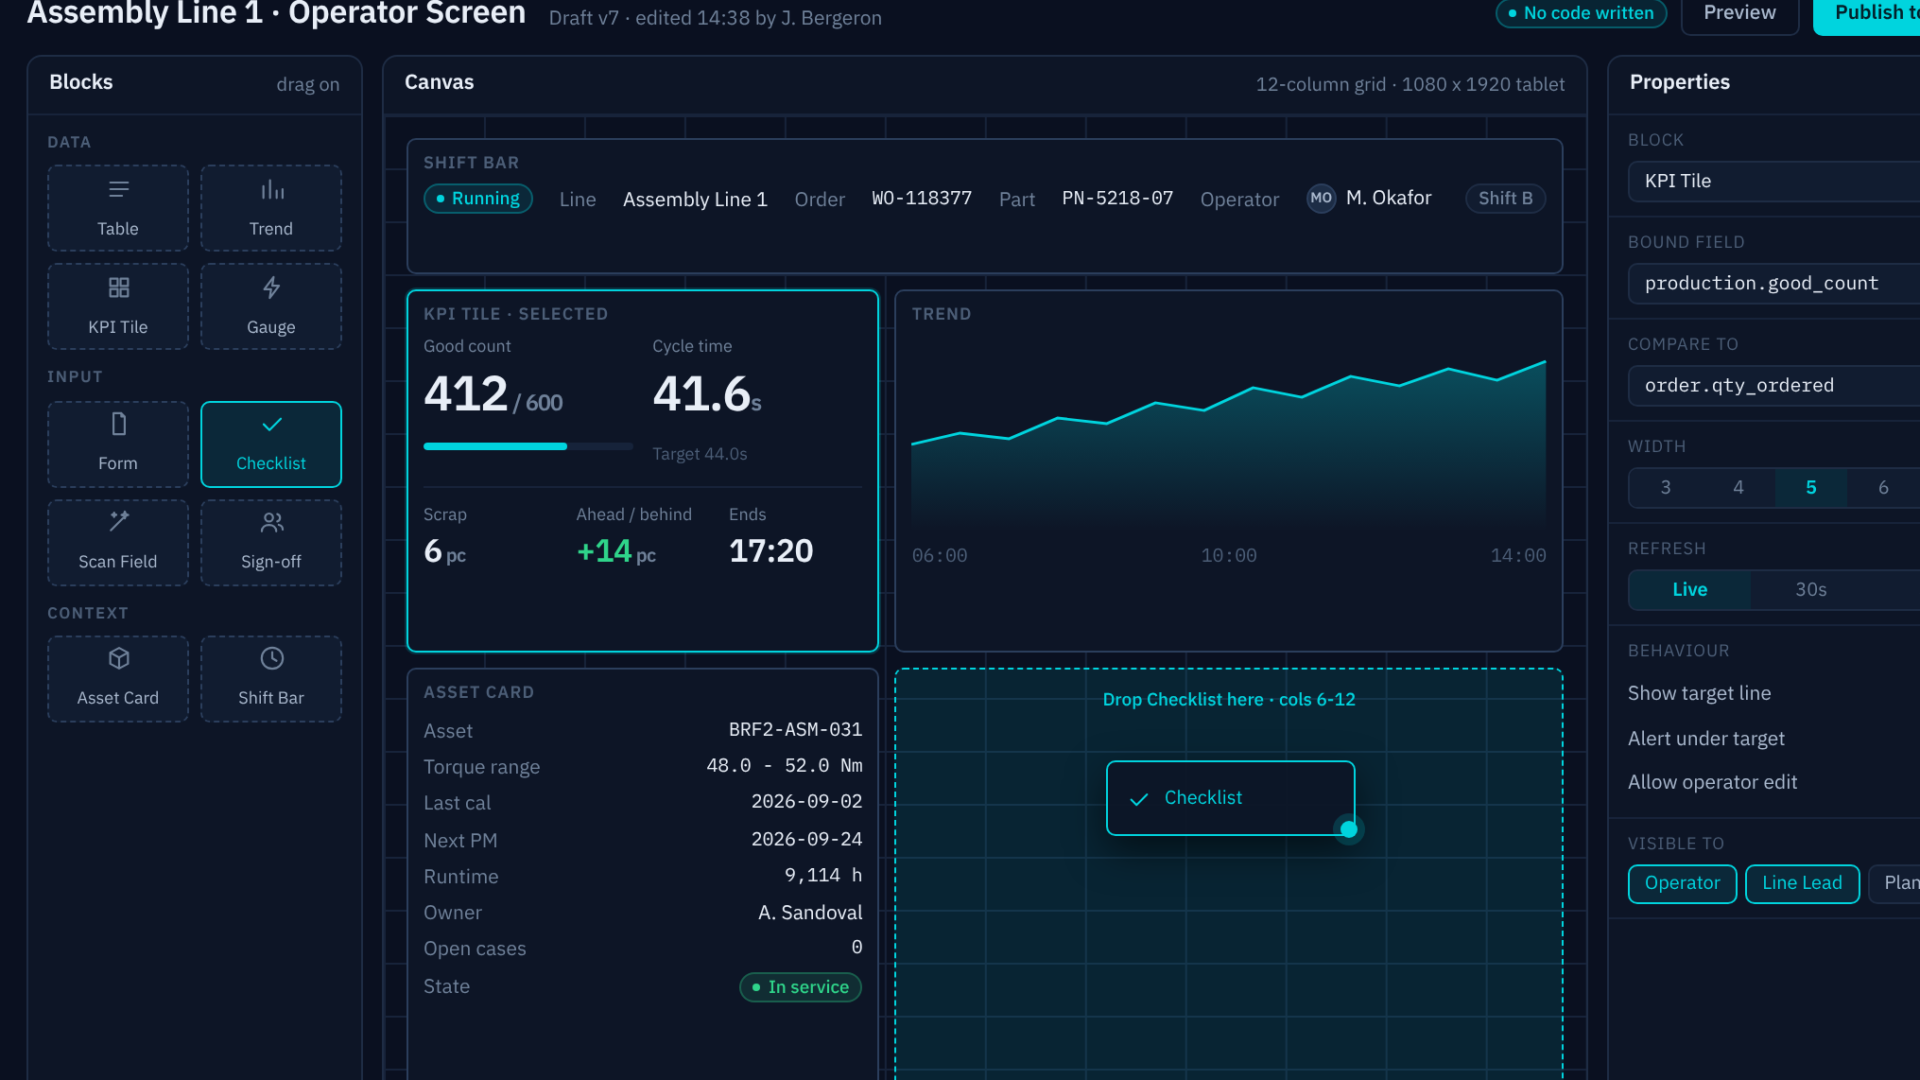Click the Preview button
Viewport: 1920px width, 1080px height.
pyautogui.click(x=1739, y=13)
